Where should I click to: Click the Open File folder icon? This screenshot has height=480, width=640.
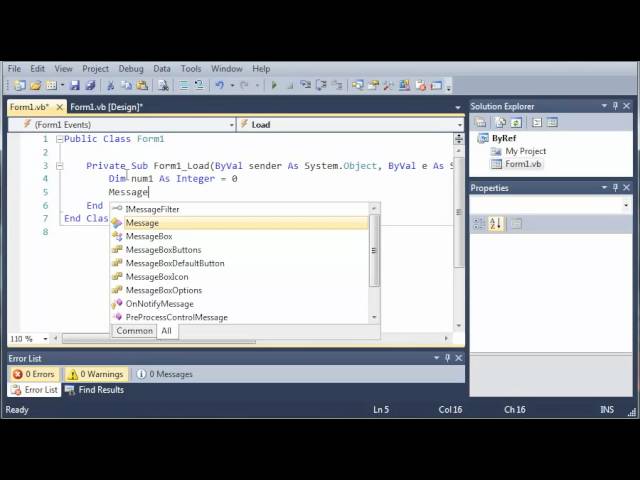click(36, 85)
